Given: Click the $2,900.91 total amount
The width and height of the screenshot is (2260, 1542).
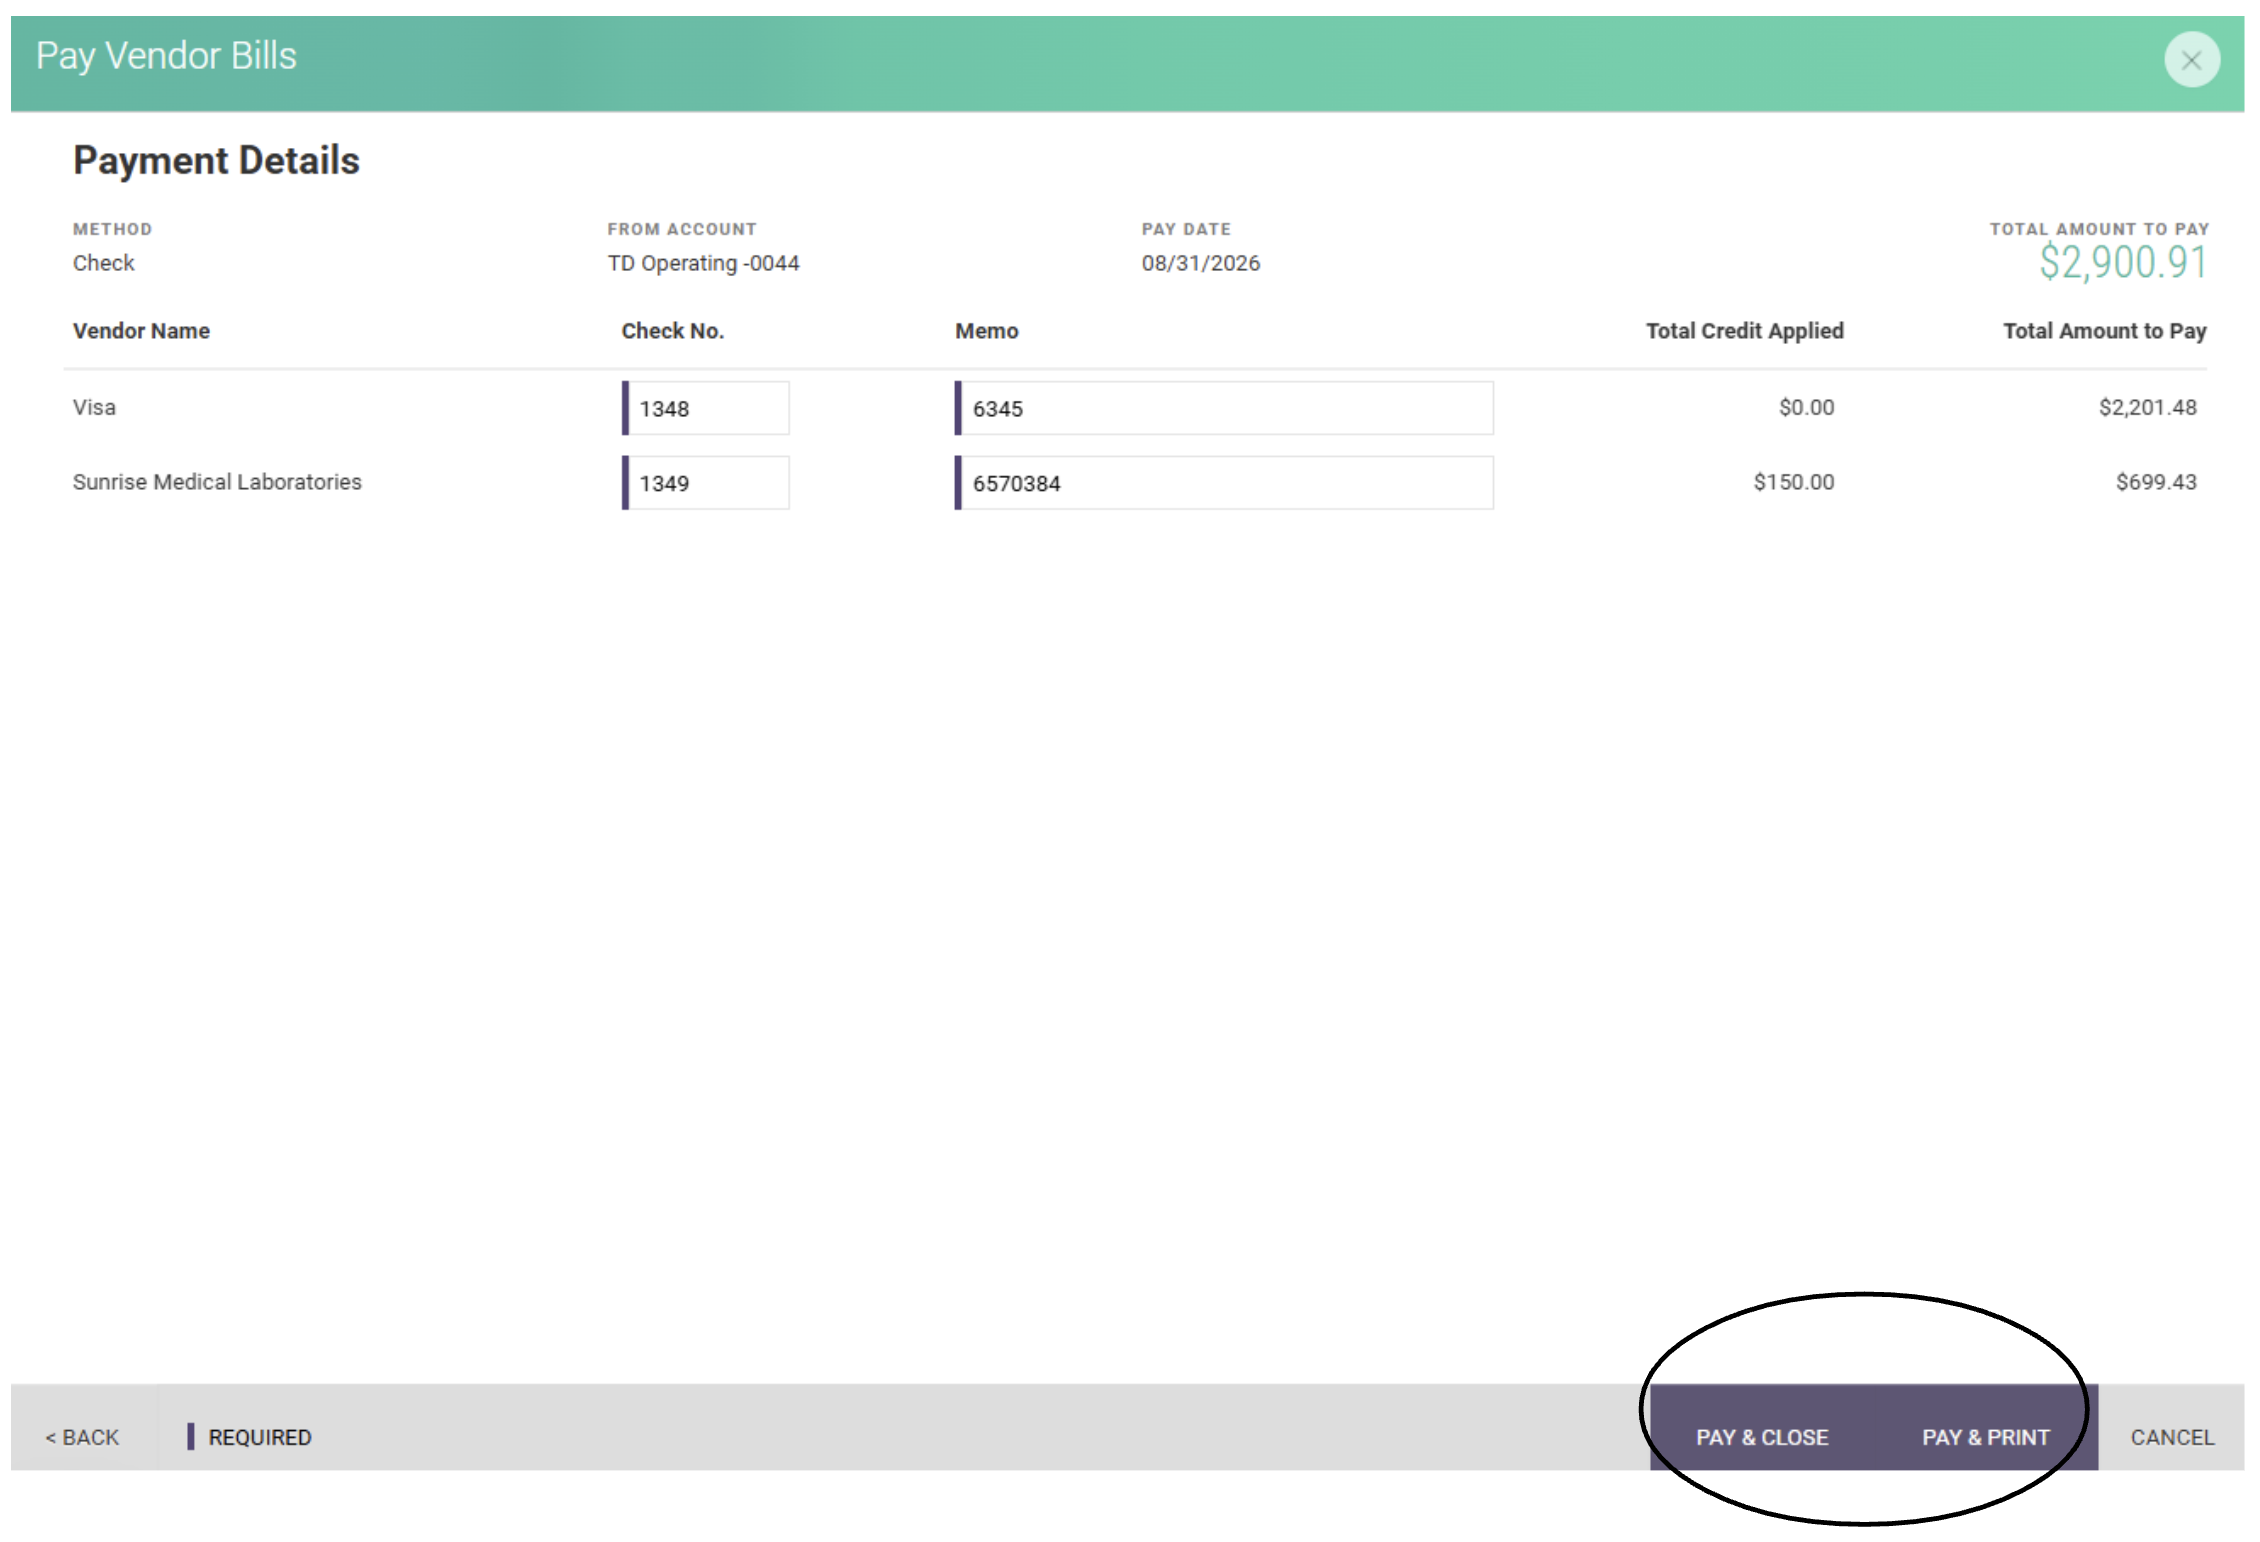Looking at the screenshot, I should (2123, 263).
